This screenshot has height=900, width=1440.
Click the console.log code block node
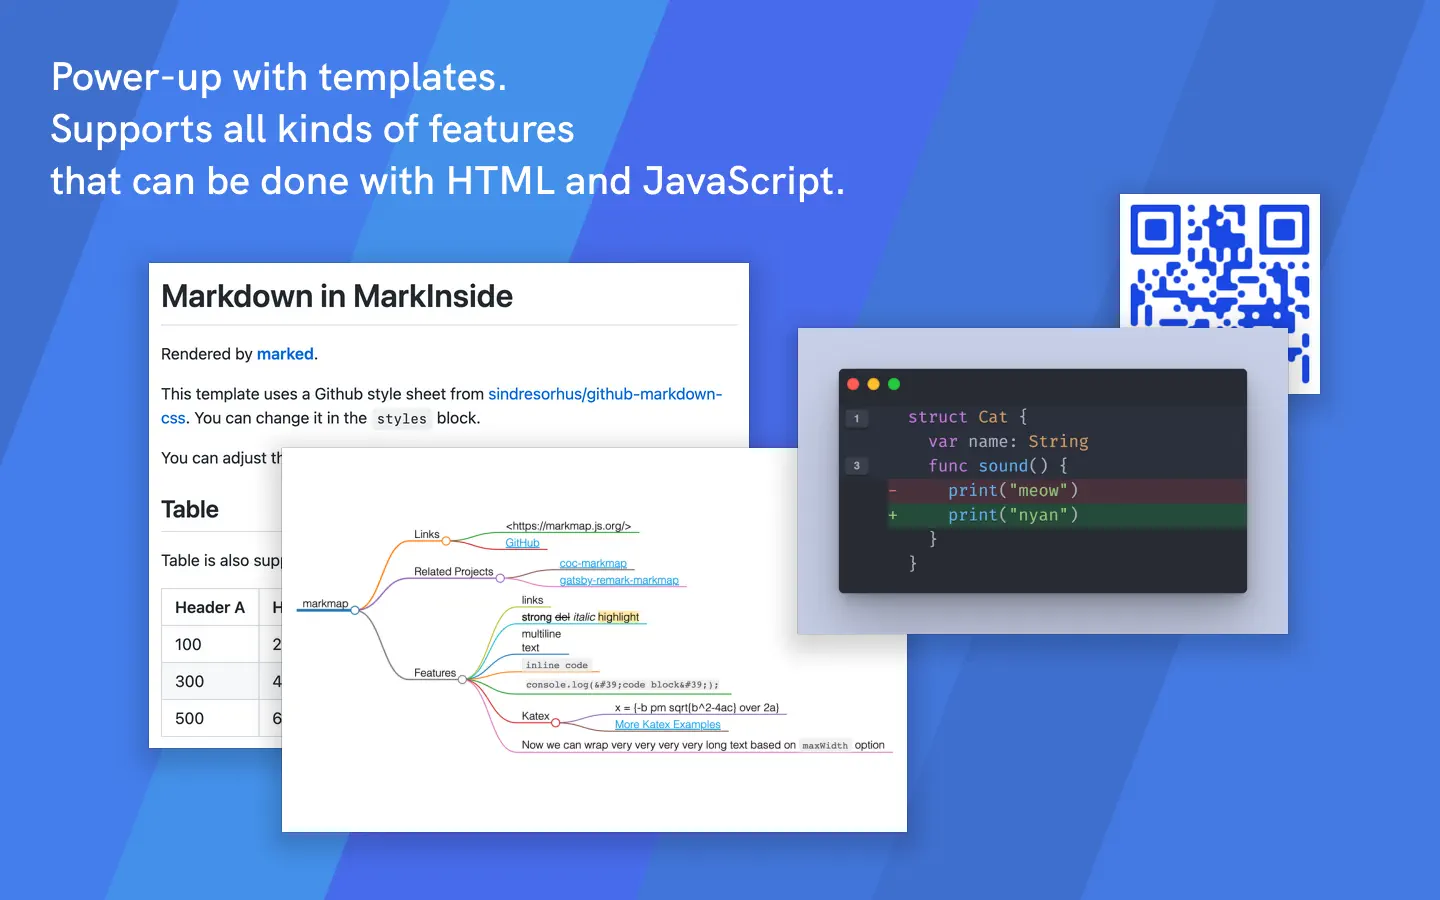pyautogui.click(x=622, y=685)
